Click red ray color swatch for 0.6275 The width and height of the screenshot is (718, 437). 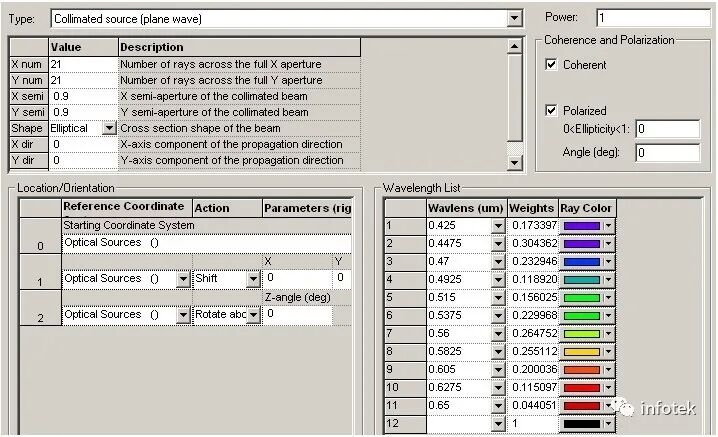(582, 388)
